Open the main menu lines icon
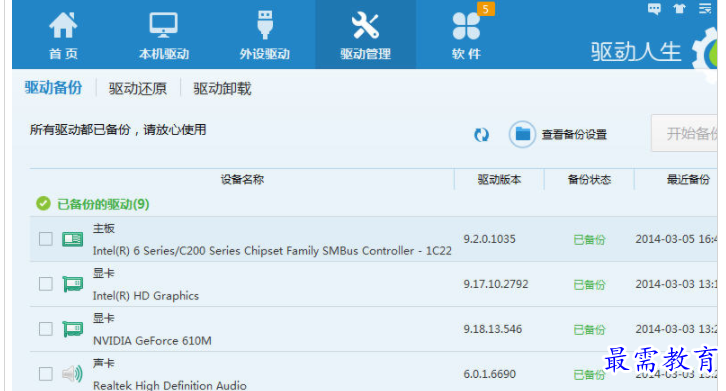 point(705,8)
